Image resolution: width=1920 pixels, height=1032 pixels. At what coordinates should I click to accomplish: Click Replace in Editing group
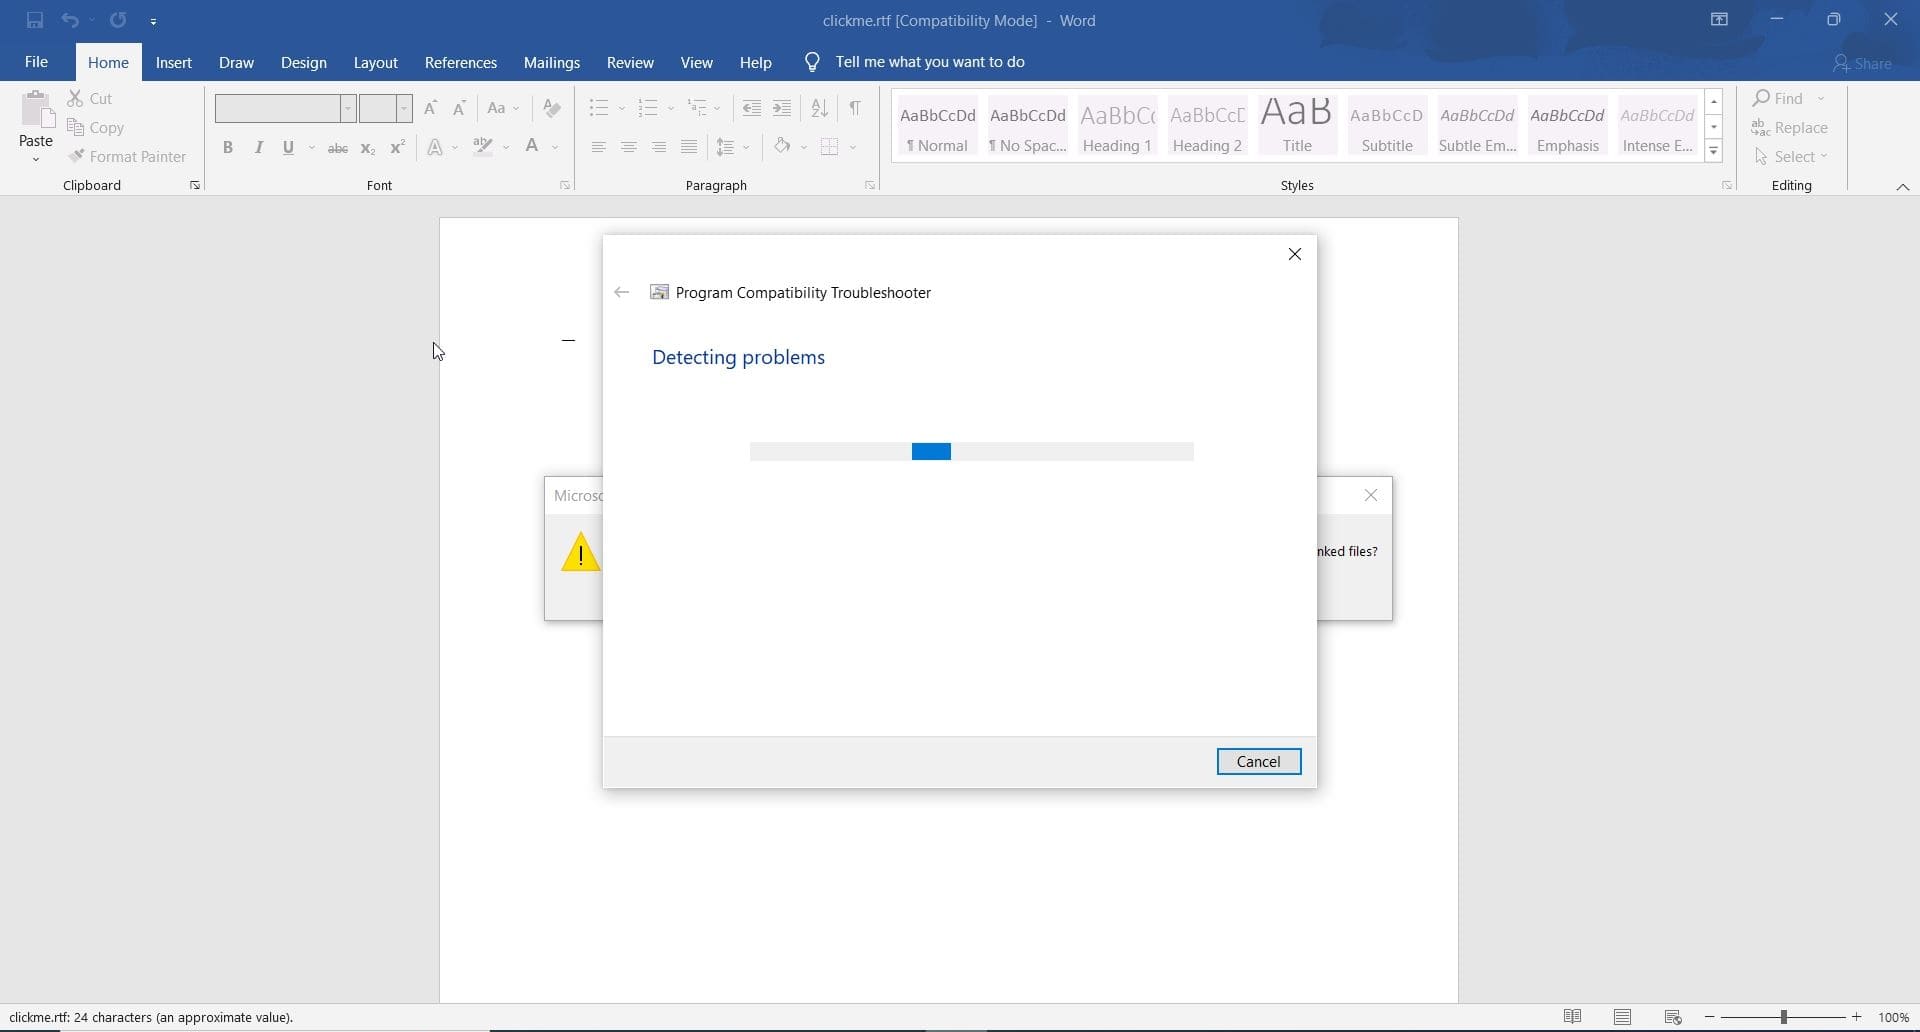click(1790, 127)
